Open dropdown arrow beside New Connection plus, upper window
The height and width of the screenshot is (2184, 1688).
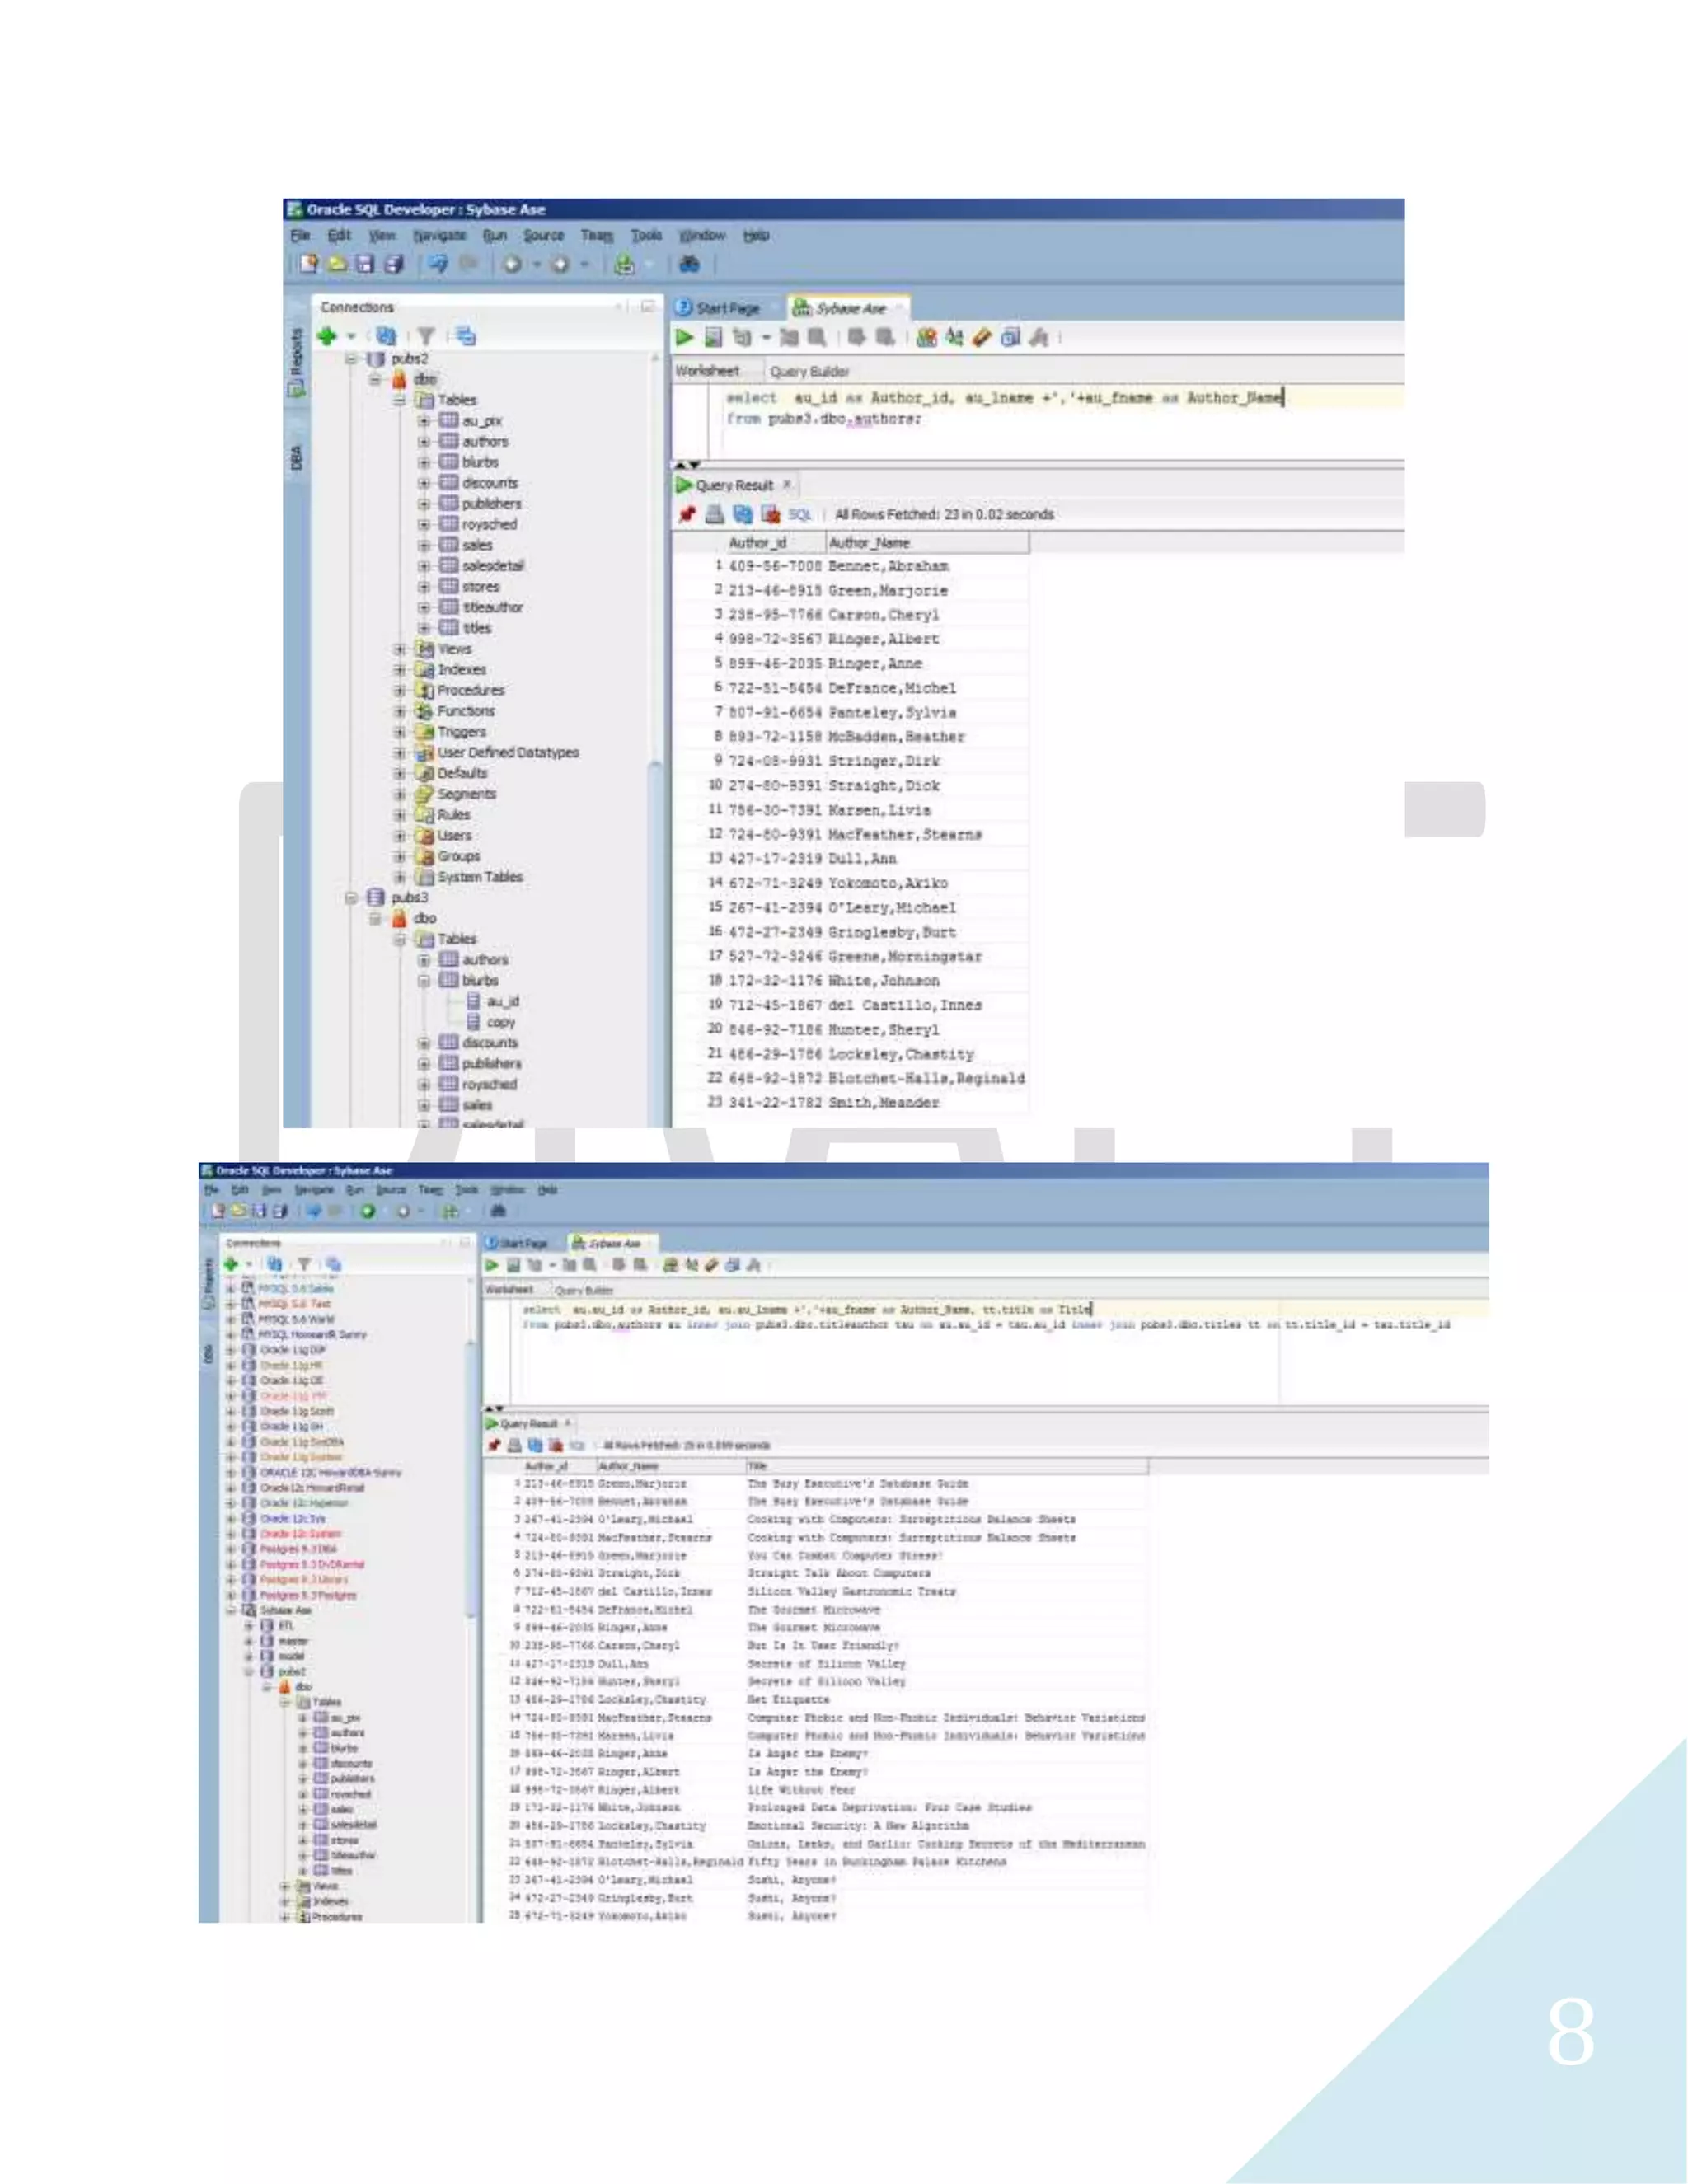351,337
